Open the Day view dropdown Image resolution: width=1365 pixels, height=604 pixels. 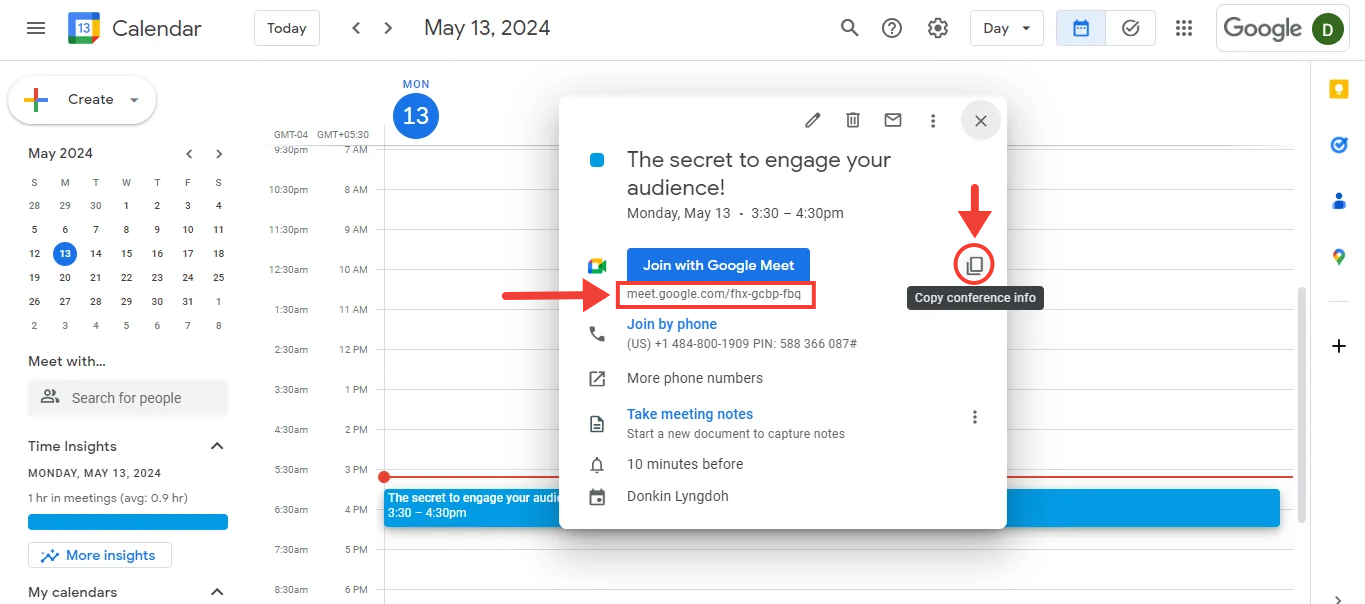[1006, 28]
